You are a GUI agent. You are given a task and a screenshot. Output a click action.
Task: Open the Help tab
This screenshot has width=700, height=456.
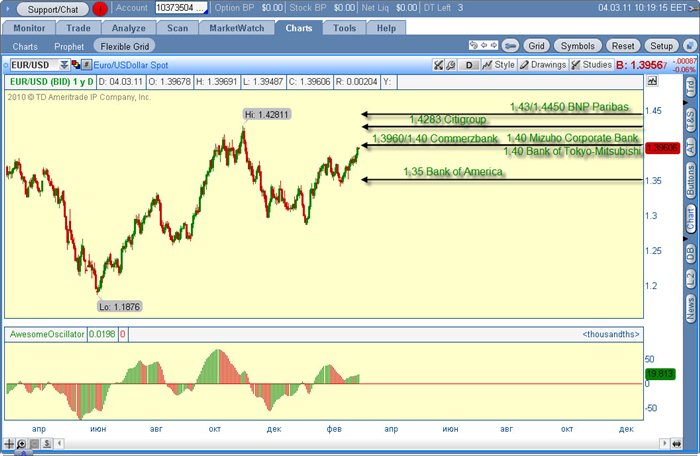[386, 28]
